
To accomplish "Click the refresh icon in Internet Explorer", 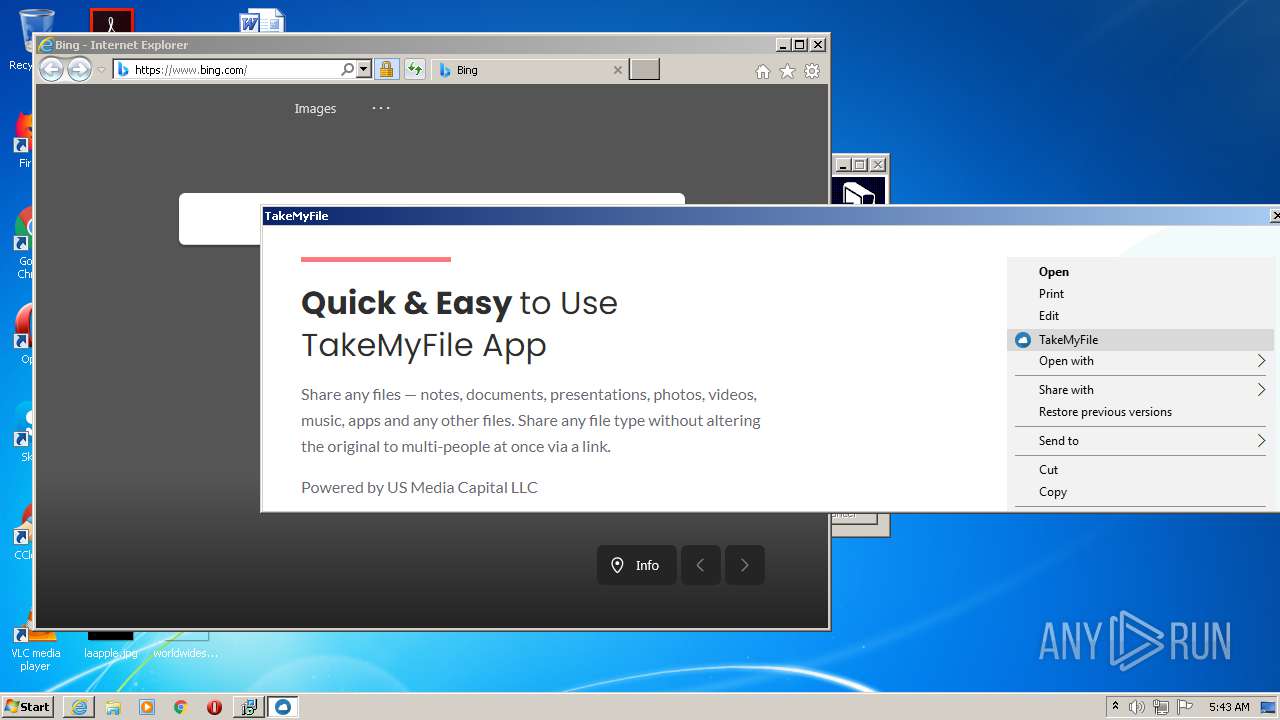I will (414, 70).
